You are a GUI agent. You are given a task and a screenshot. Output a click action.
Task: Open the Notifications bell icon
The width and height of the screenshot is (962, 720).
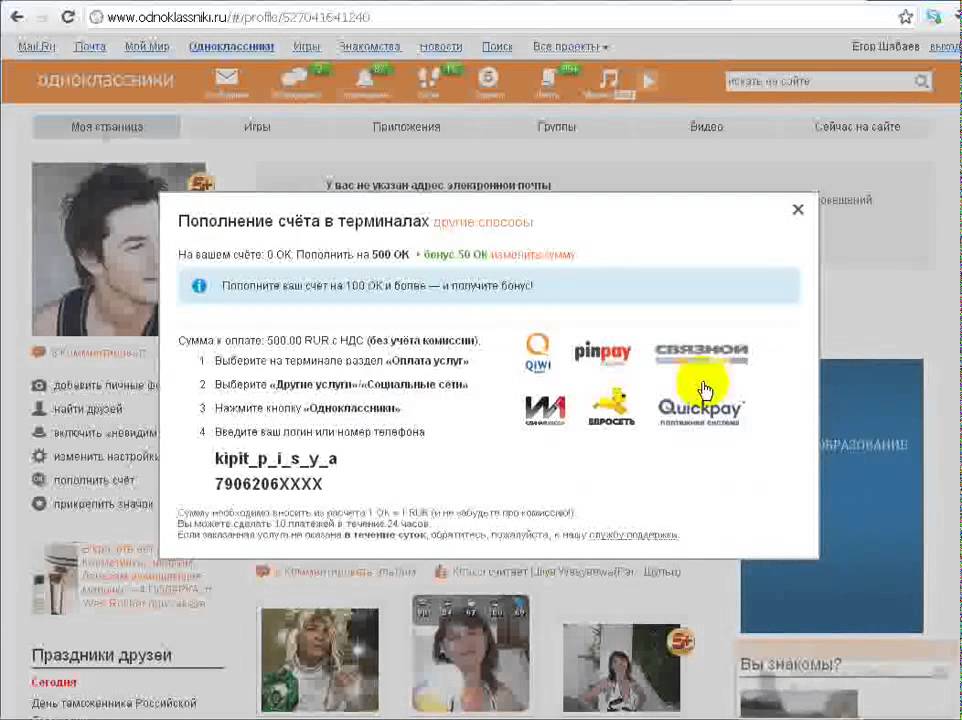pyautogui.click(x=364, y=78)
